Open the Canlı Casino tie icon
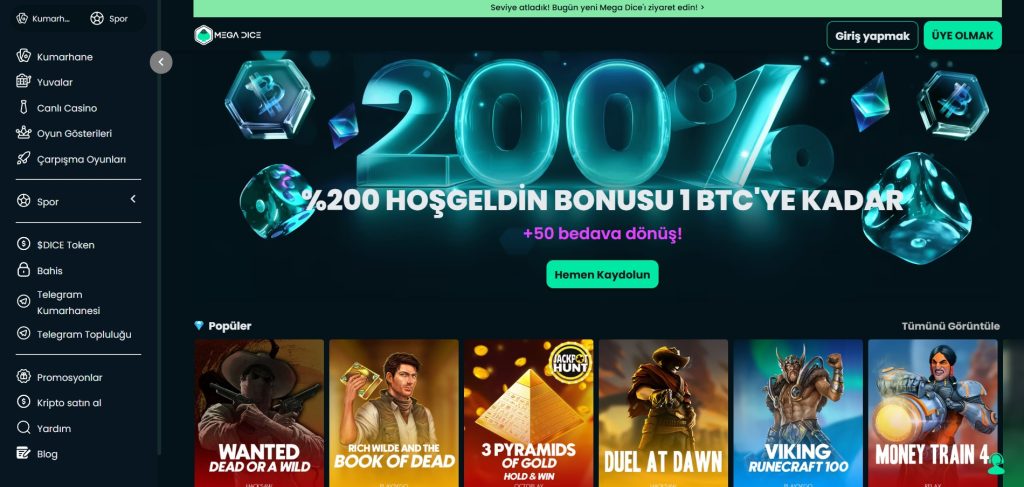The height and width of the screenshot is (487, 1024). tap(24, 108)
